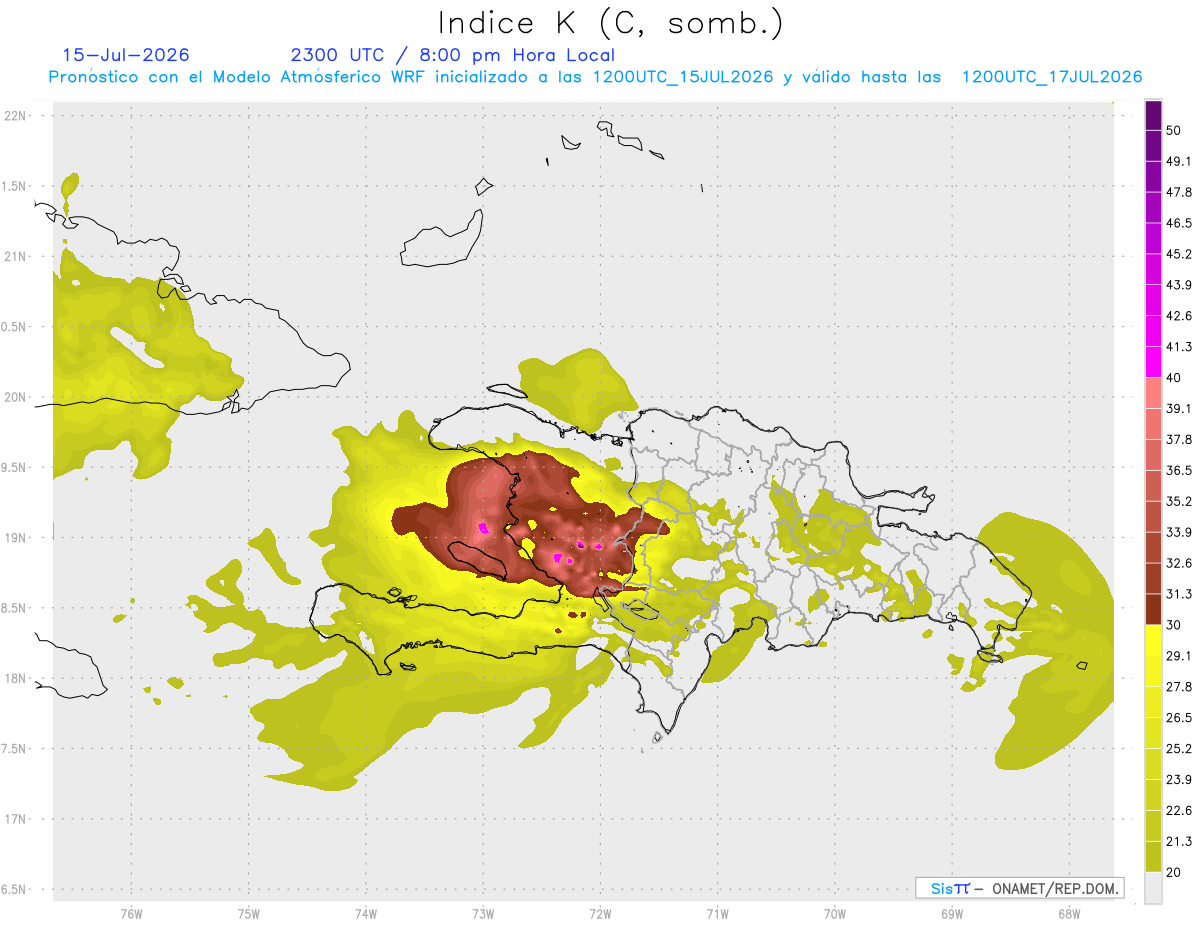Click the "76W" longitude label
This screenshot has width=1200, height=927.
[x=131, y=913]
